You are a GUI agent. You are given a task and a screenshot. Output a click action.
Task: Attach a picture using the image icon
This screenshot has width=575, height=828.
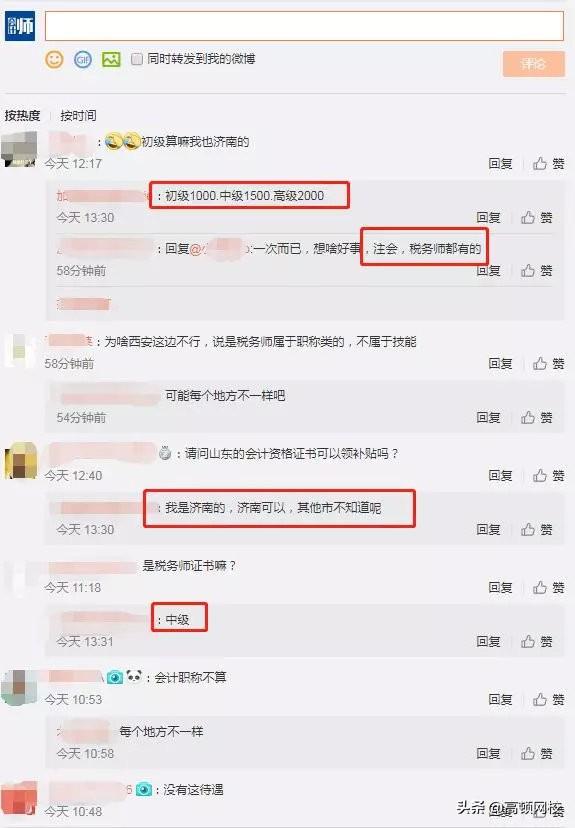[111, 59]
